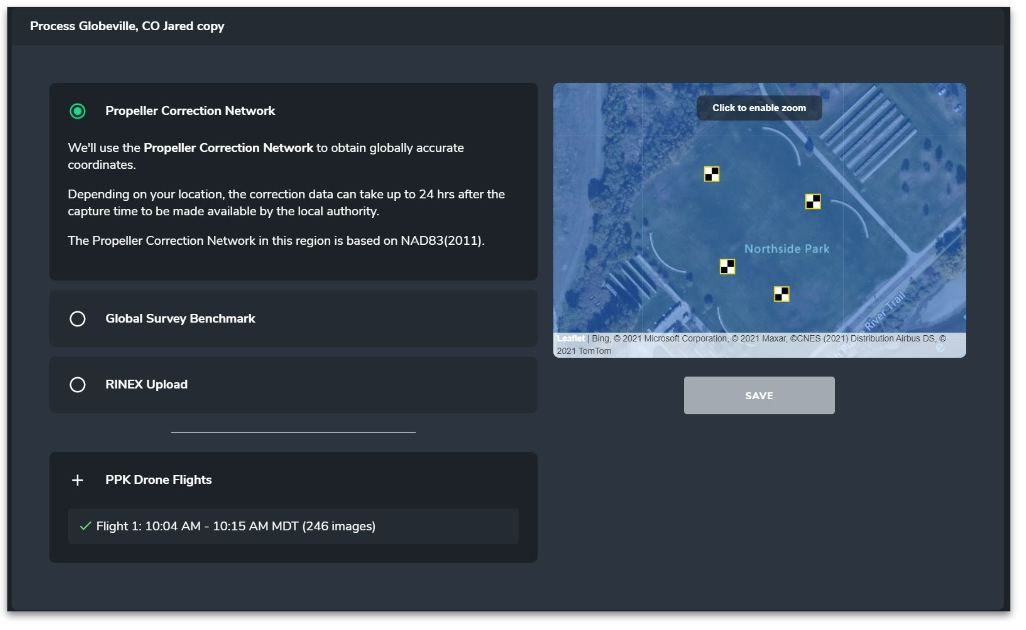Click the plus icon beside PPK Drone Flights
1026x630 pixels.
point(77,480)
